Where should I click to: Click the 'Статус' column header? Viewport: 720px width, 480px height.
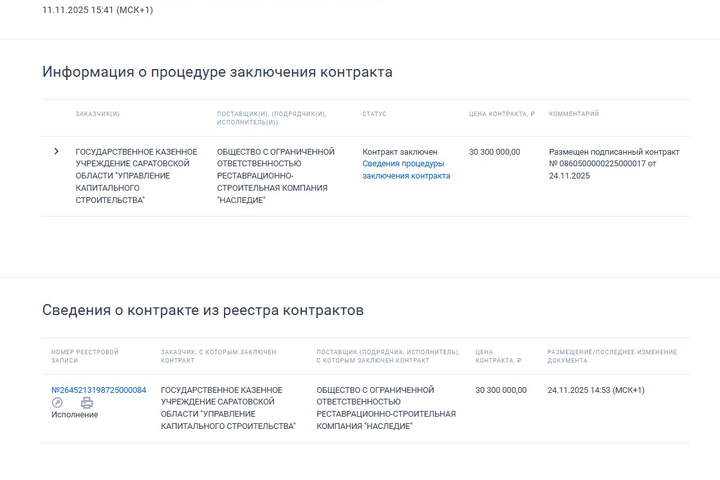pos(374,114)
